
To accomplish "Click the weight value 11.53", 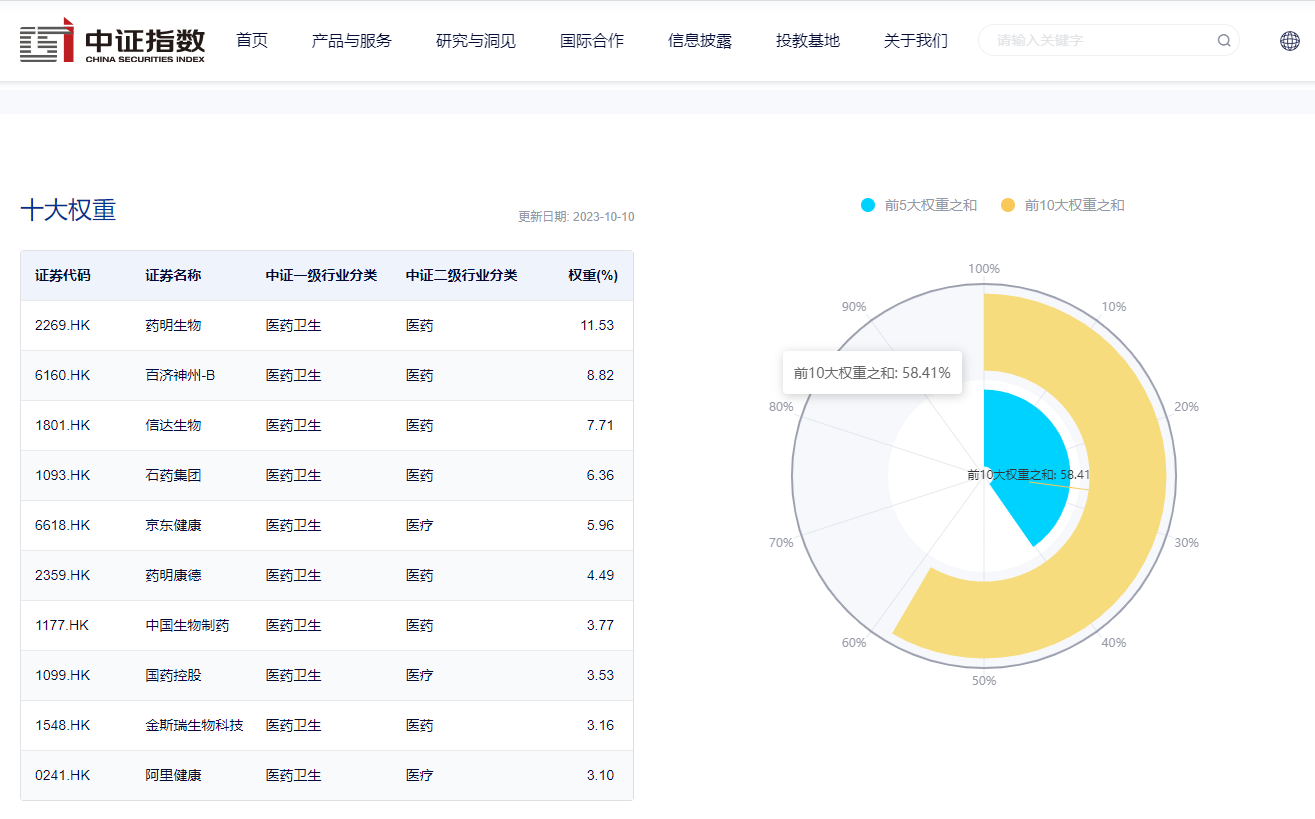I will point(597,325).
